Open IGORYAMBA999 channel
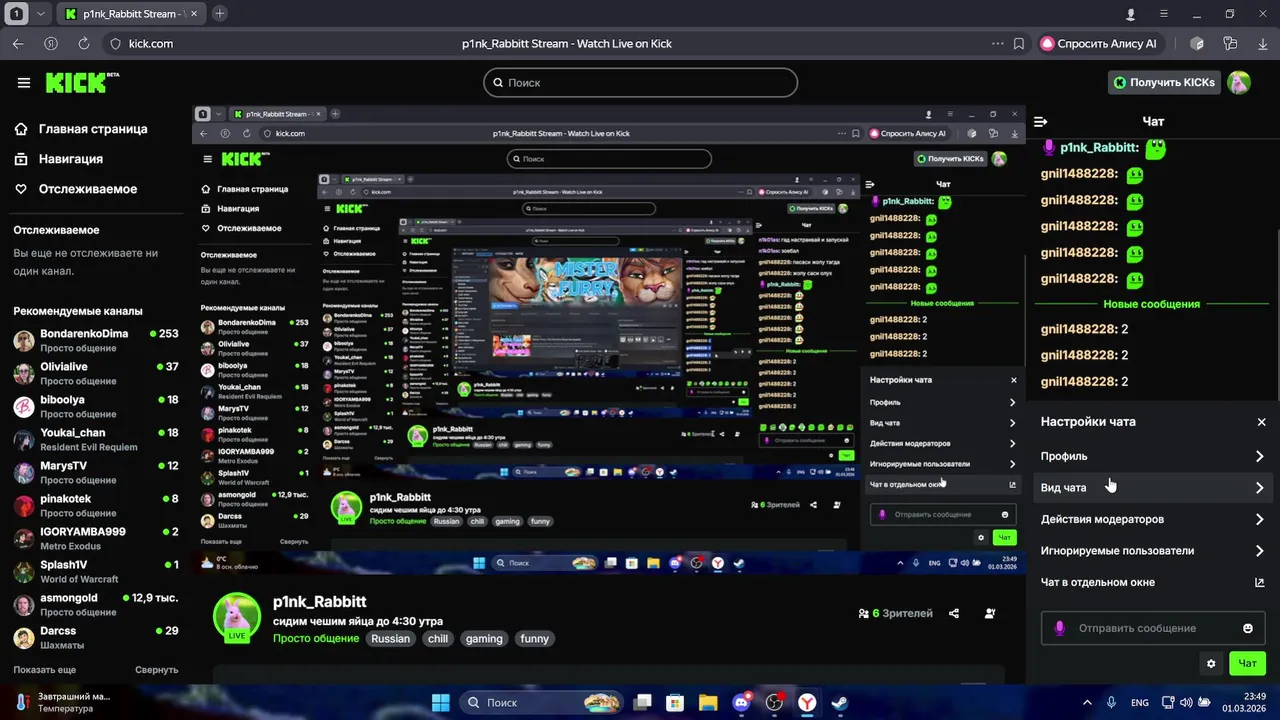This screenshot has height=720, width=1280. (x=96, y=539)
